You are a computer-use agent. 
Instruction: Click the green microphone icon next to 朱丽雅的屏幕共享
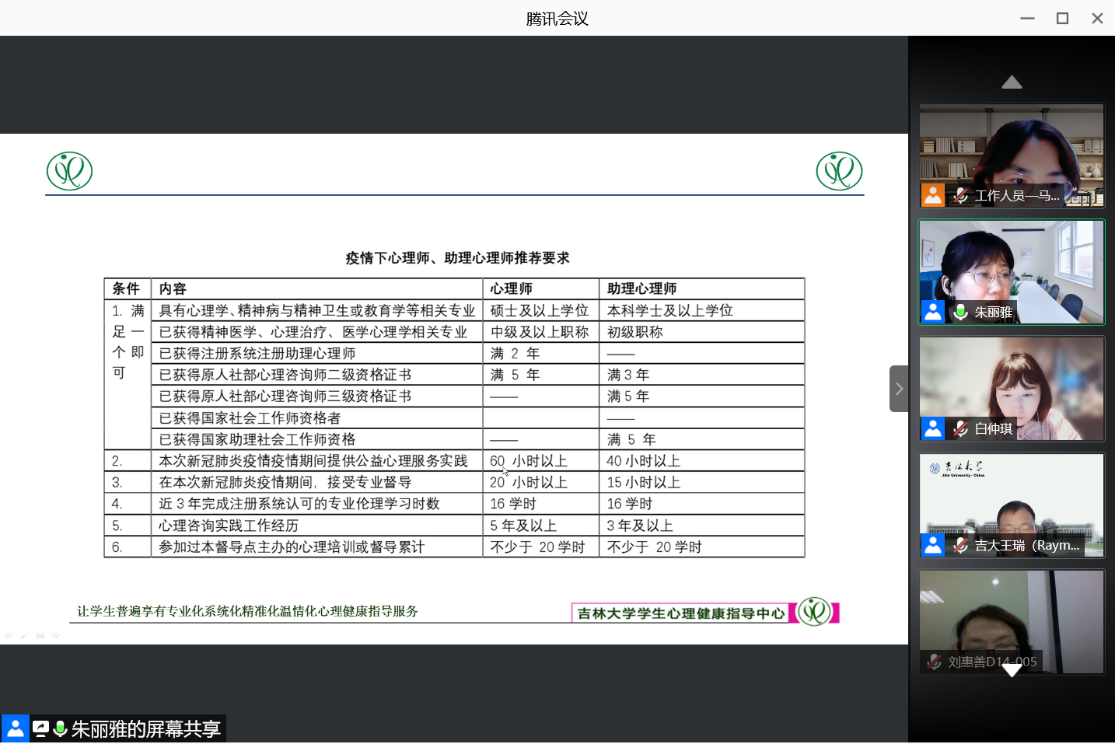click(60, 728)
